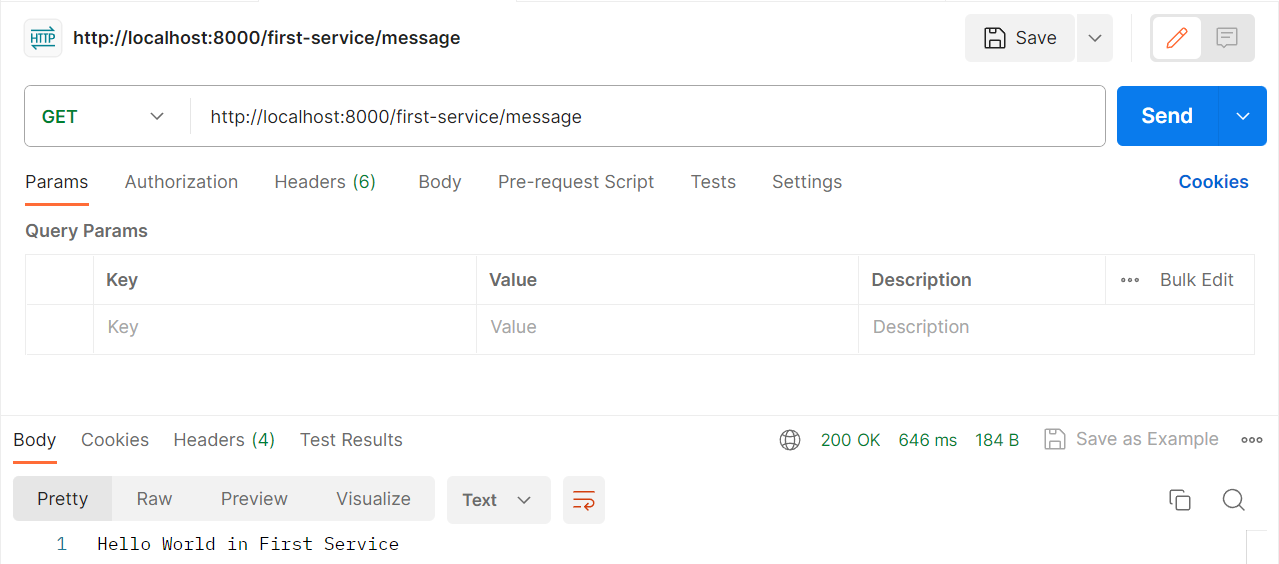This screenshot has width=1279, height=564.
Task: Switch to the Visualize view mode
Action: coord(373,499)
